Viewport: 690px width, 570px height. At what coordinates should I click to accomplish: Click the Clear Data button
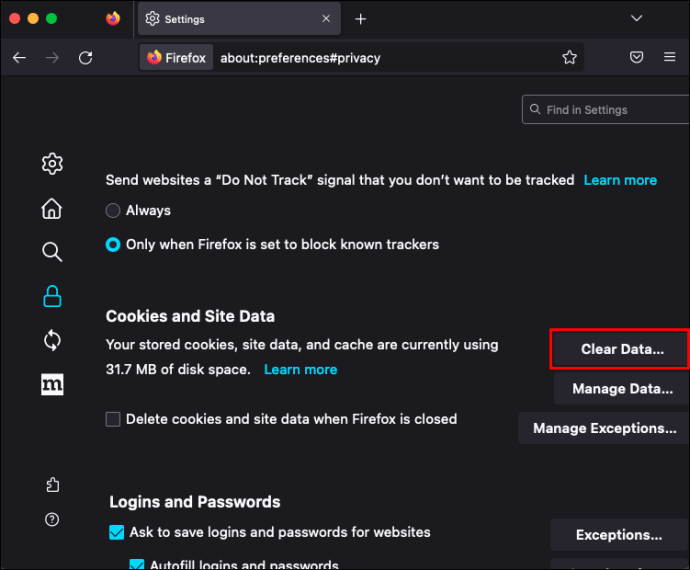[x=620, y=350]
